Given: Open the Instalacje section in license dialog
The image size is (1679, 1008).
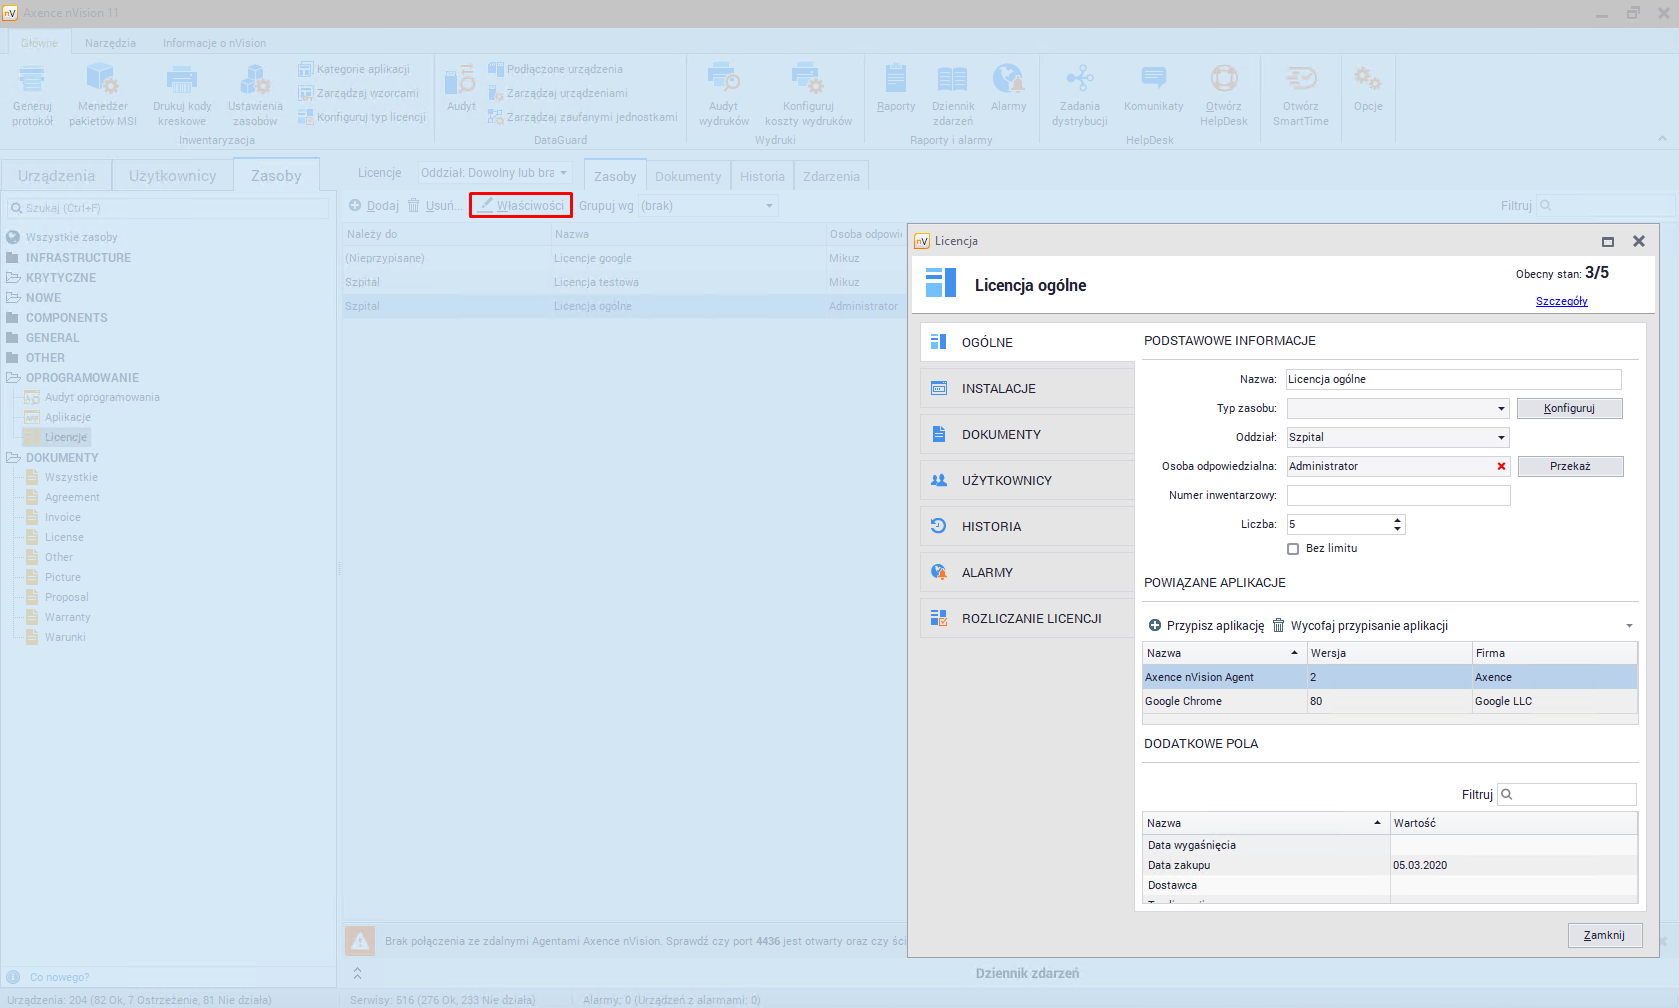Looking at the screenshot, I should [998, 389].
